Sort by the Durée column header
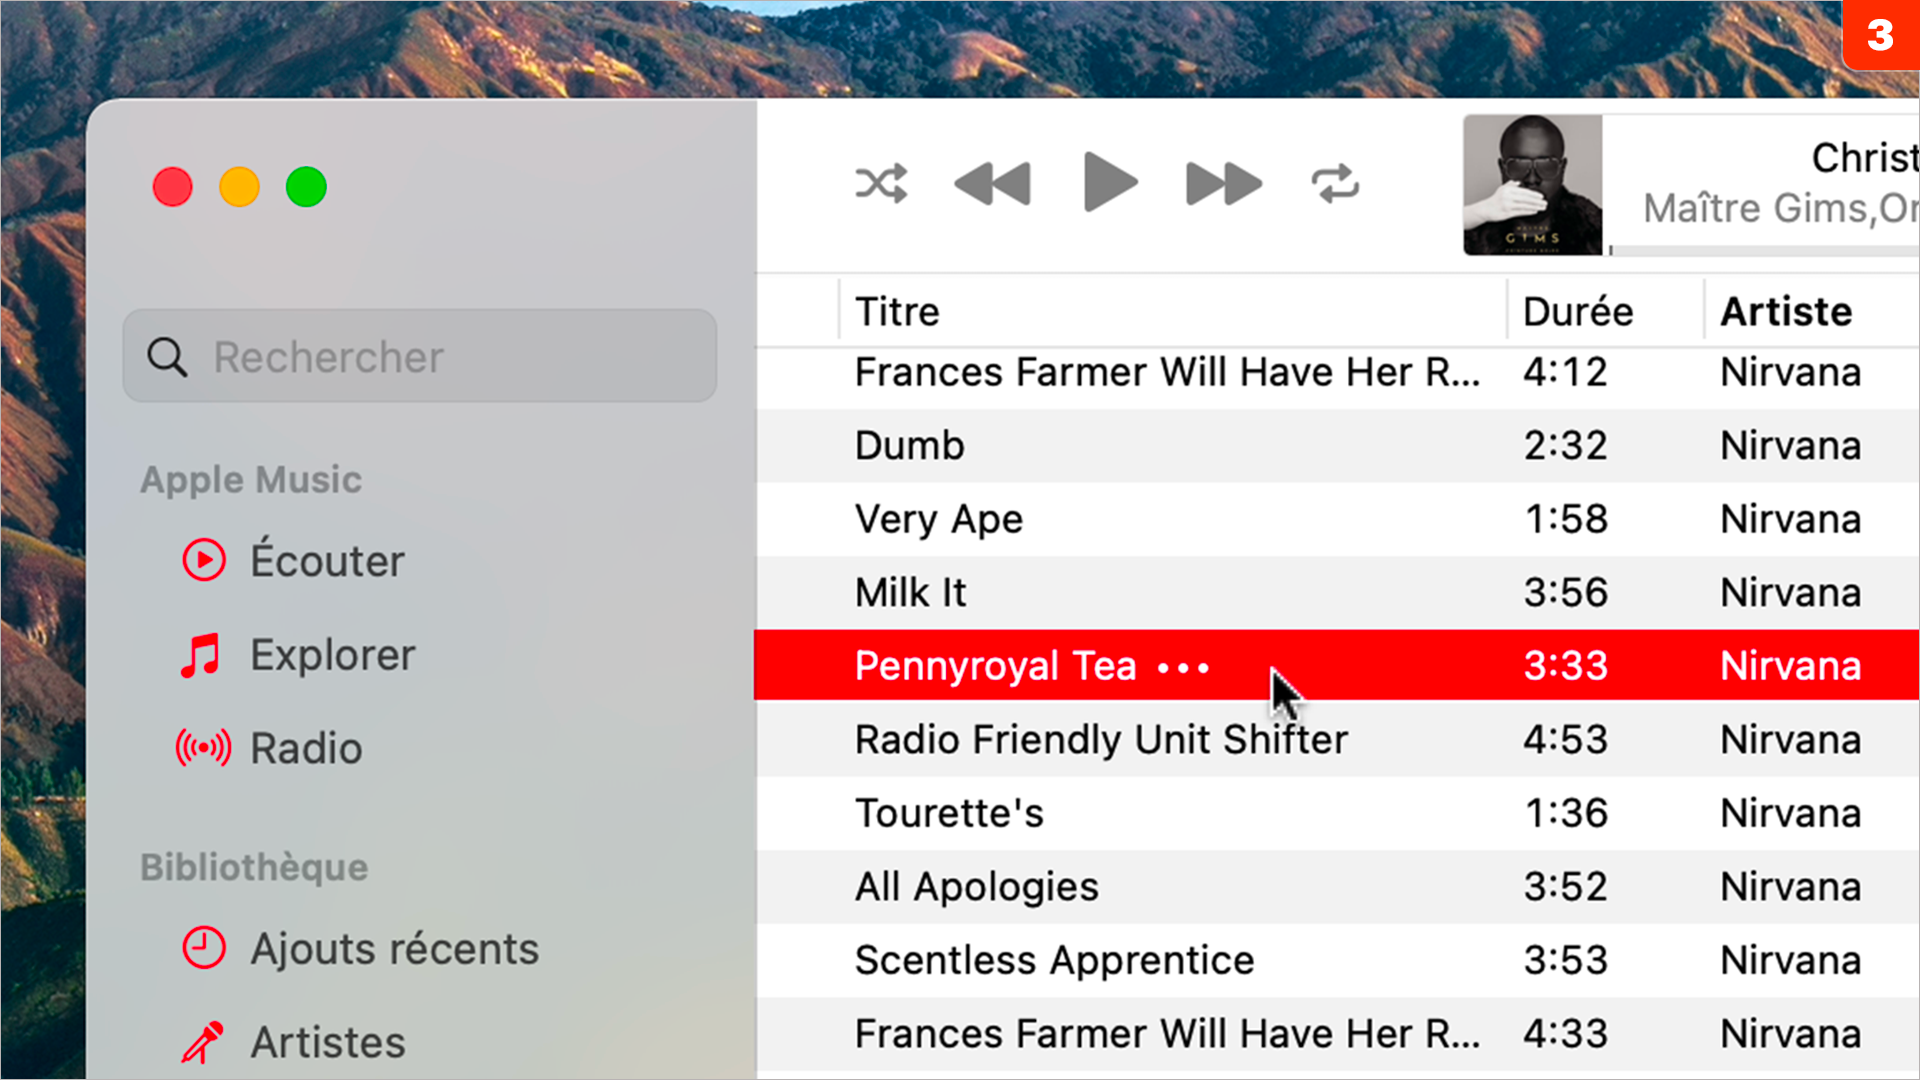 coord(1577,312)
